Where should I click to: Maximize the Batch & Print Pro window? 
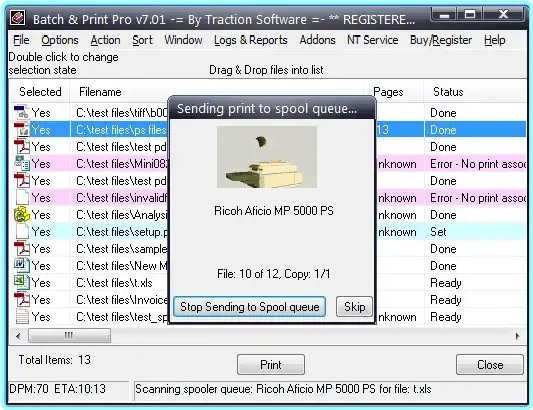pyautogui.click(x=470, y=15)
